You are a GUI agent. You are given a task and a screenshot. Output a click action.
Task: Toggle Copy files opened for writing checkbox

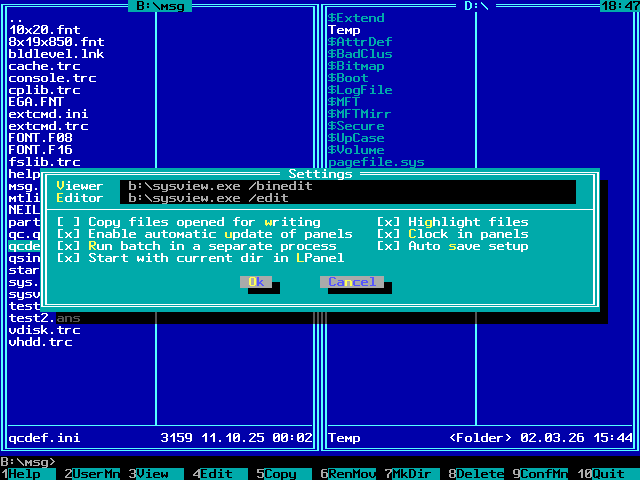(68, 222)
